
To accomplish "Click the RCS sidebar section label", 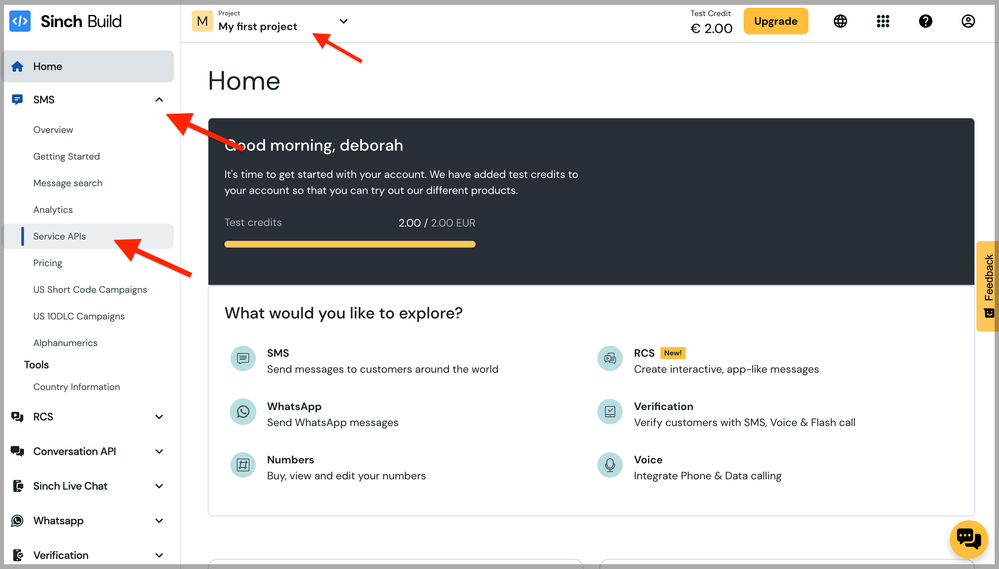I will [43, 417].
